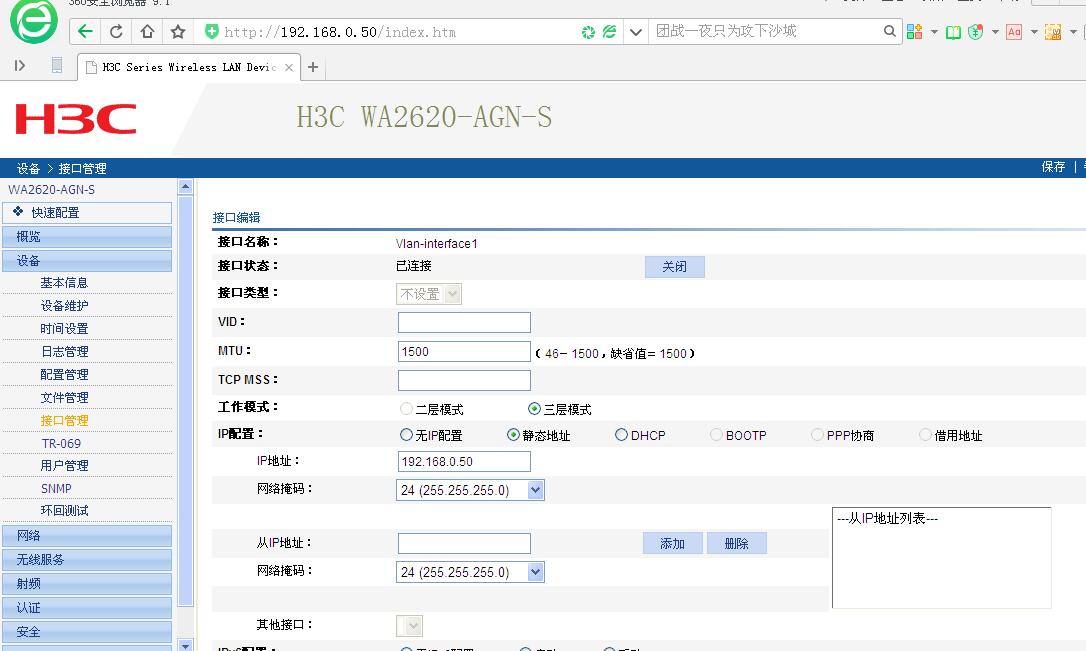Viewport: 1086px width, 651px height.
Task: Click the green spinning accelerator icon in address bar
Action: 588,32
